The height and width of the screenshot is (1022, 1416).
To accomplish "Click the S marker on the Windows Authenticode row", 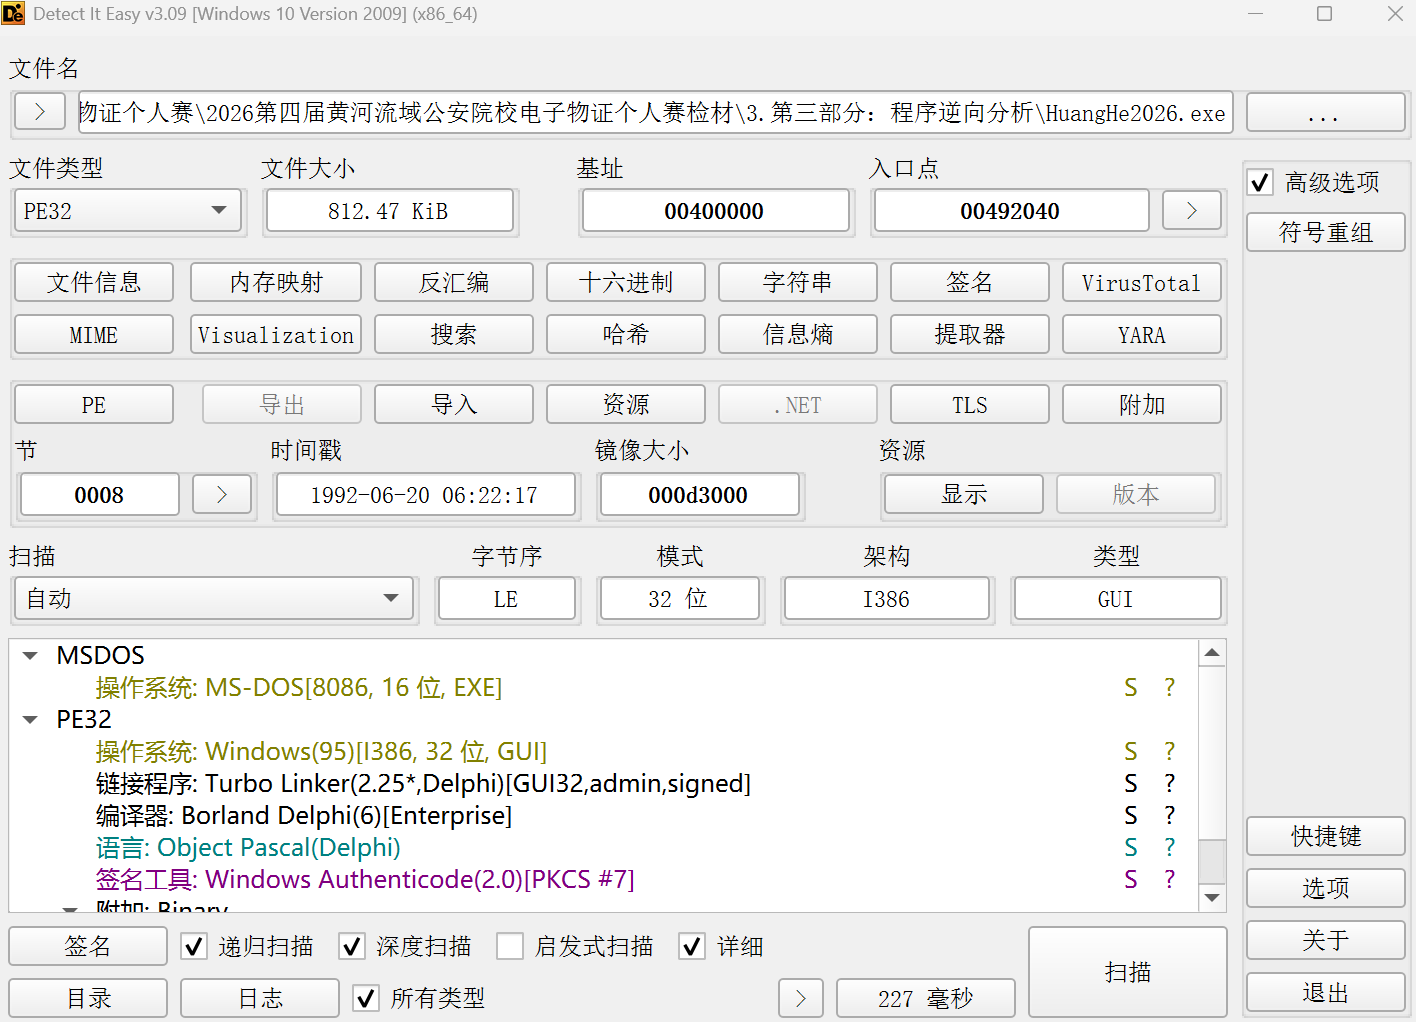I will point(1131,879).
